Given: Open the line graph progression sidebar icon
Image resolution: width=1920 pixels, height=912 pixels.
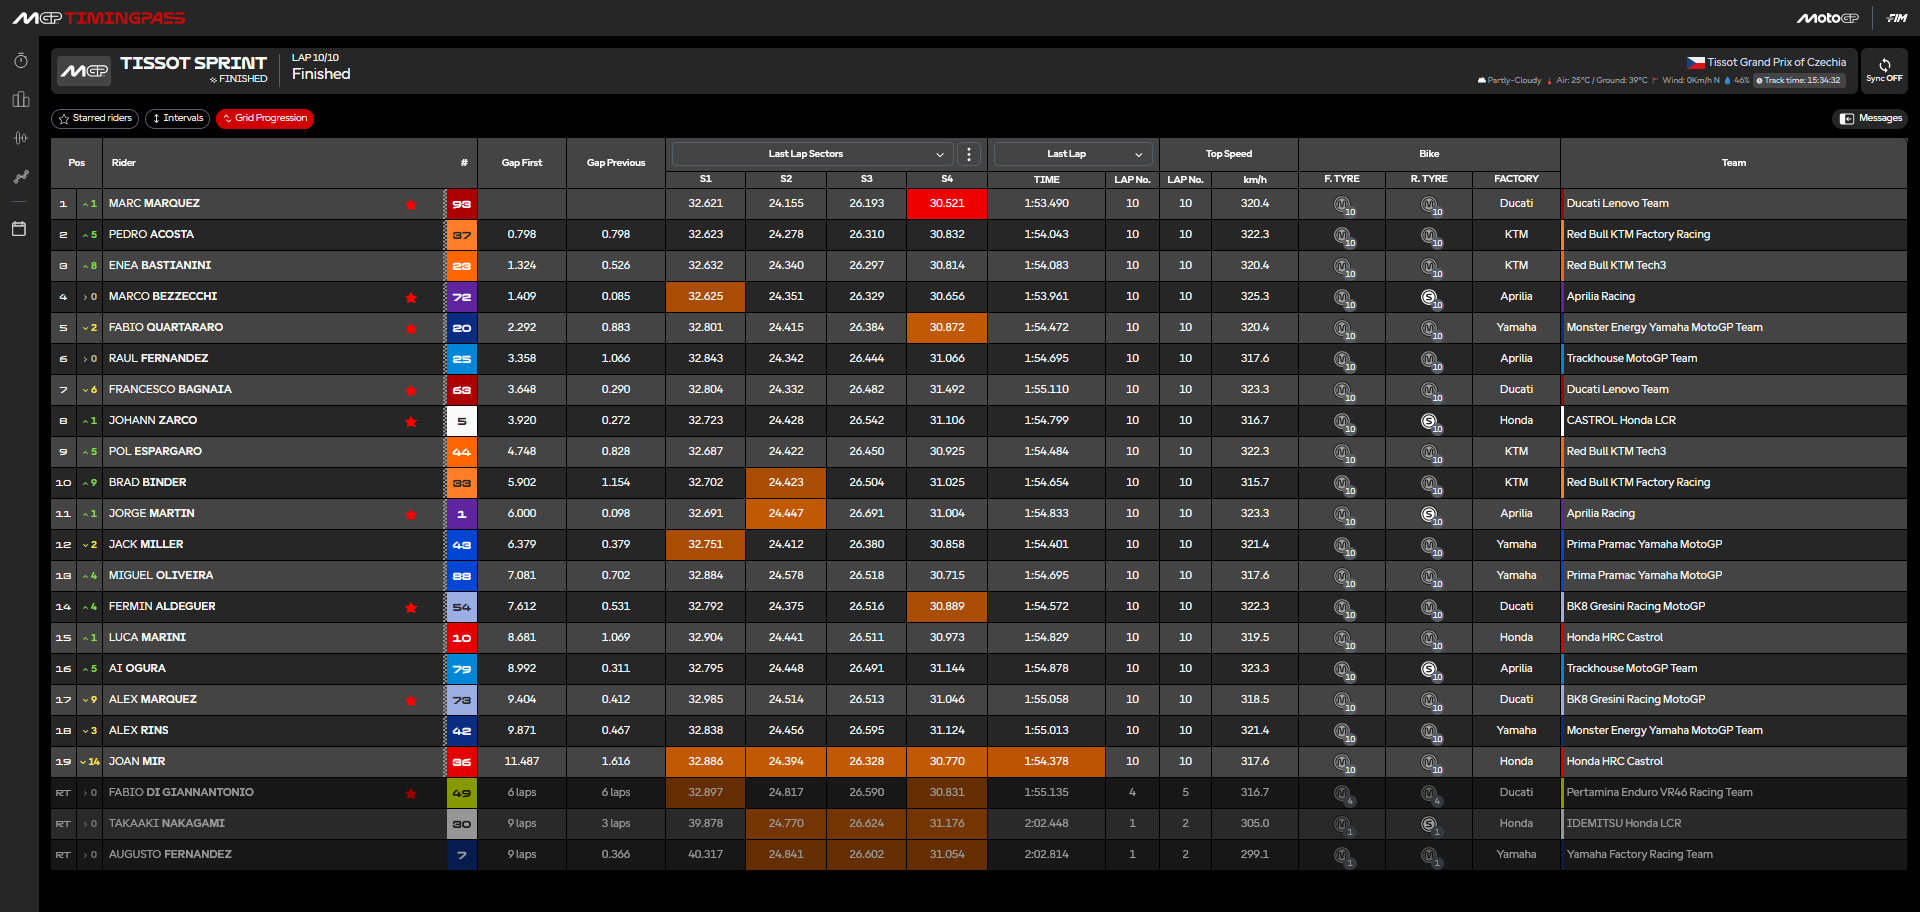Looking at the screenshot, I should pyautogui.click(x=20, y=177).
